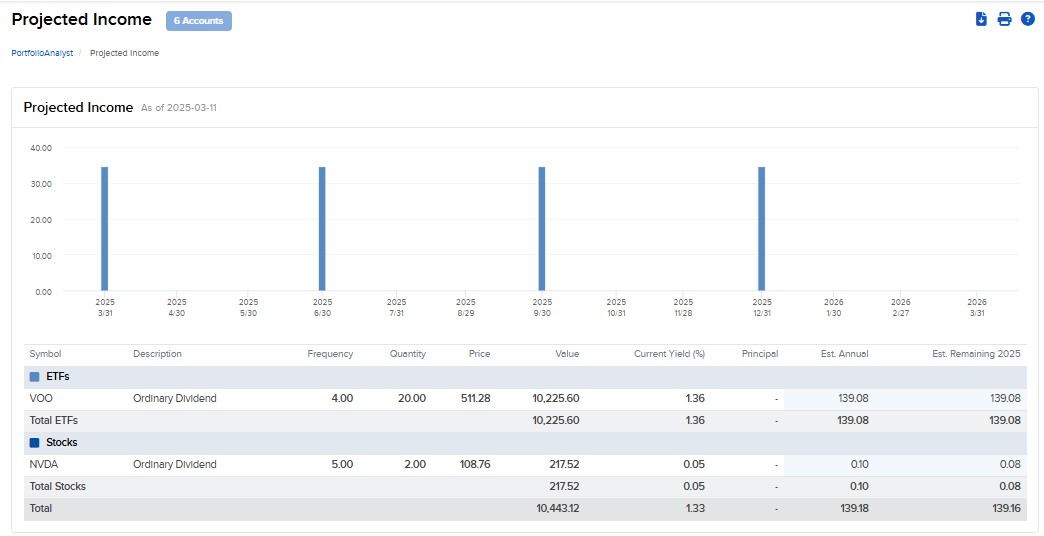This screenshot has width=1044, height=536.
Task: Select the blue ETFs color swatch
Action: pos(35,377)
